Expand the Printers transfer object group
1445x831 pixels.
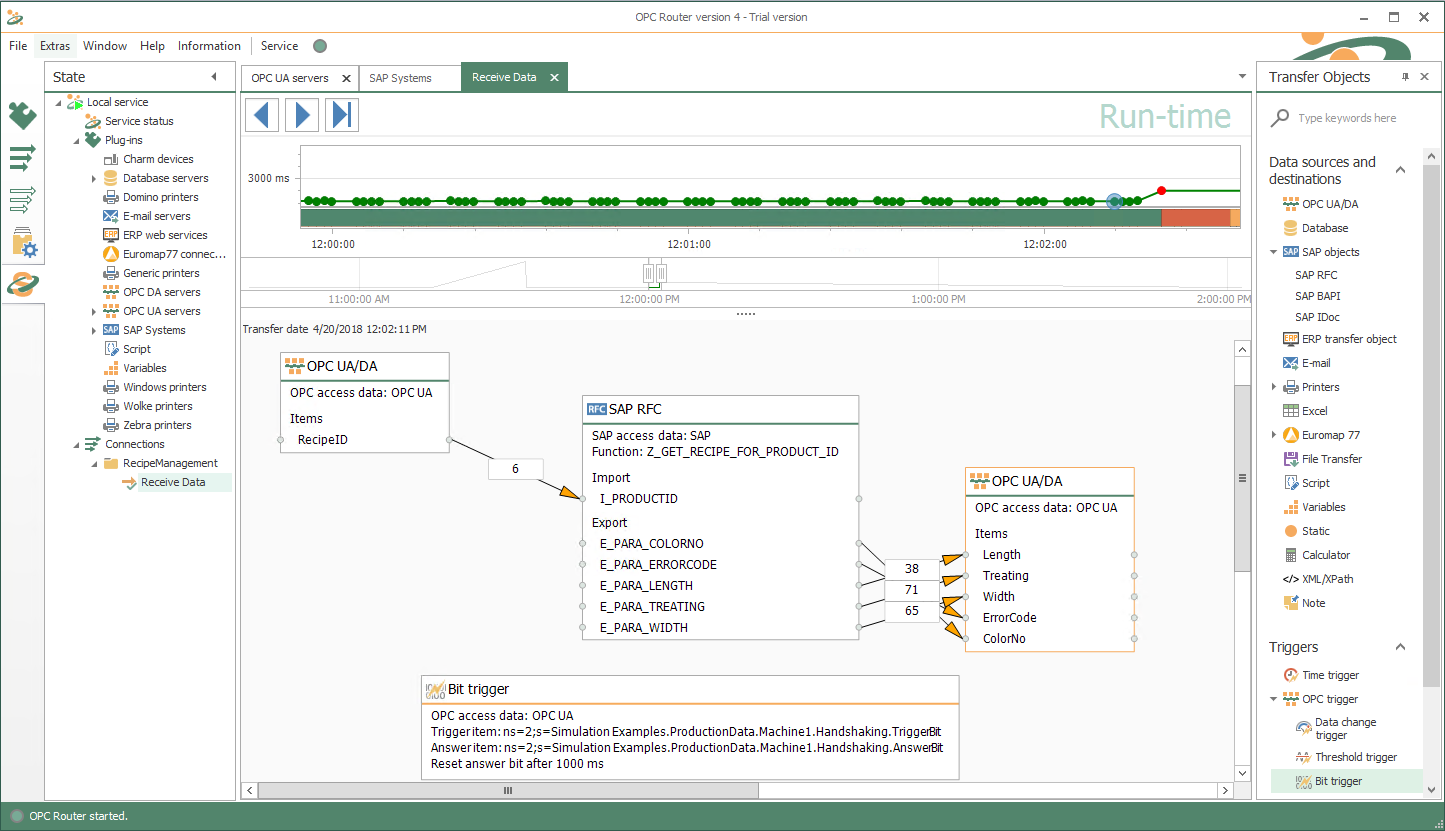click(1273, 387)
